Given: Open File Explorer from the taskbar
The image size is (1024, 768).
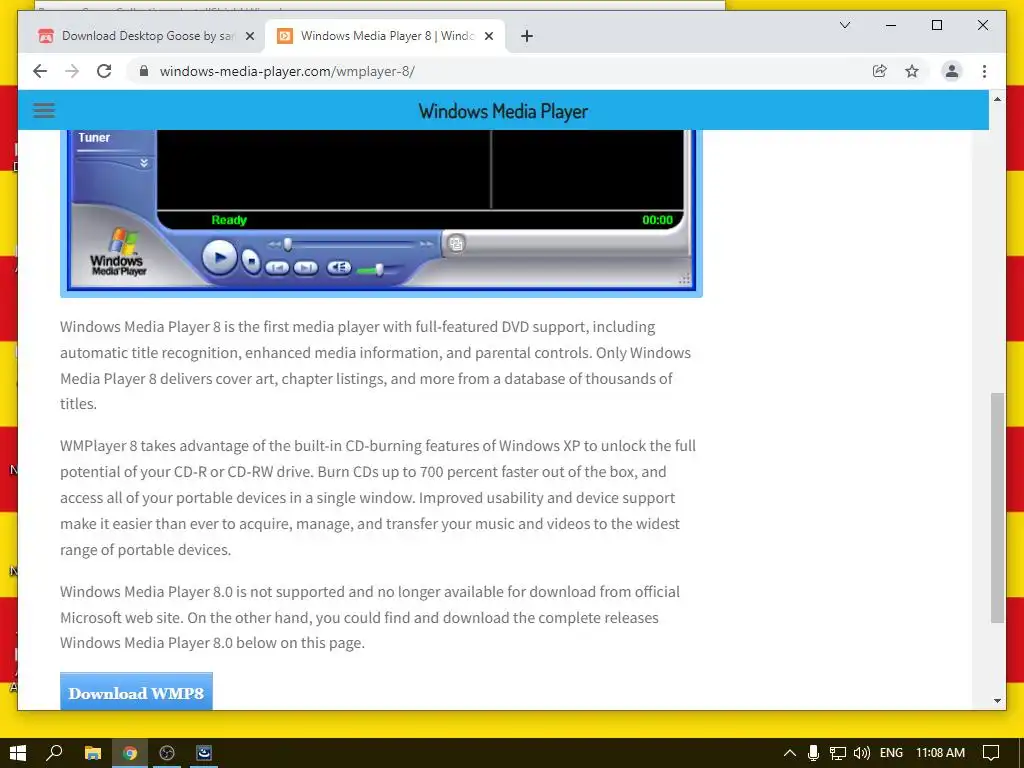Looking at the screenshot, I should pyautogui.click(x=93, y=753).
